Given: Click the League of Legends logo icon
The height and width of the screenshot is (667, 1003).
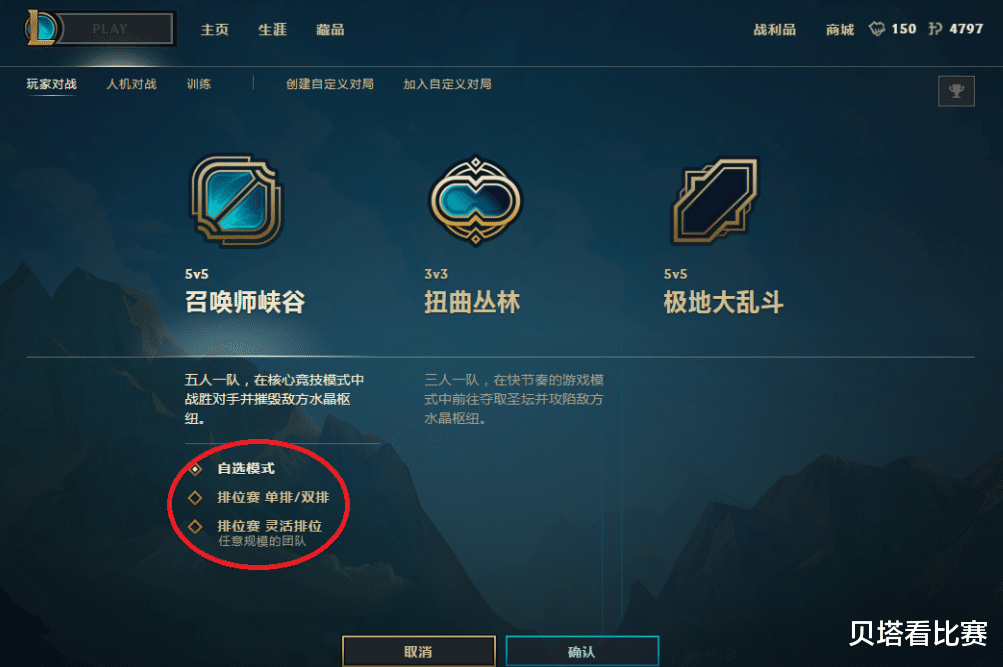Looking at the screenshot, I should pos(41,28).
